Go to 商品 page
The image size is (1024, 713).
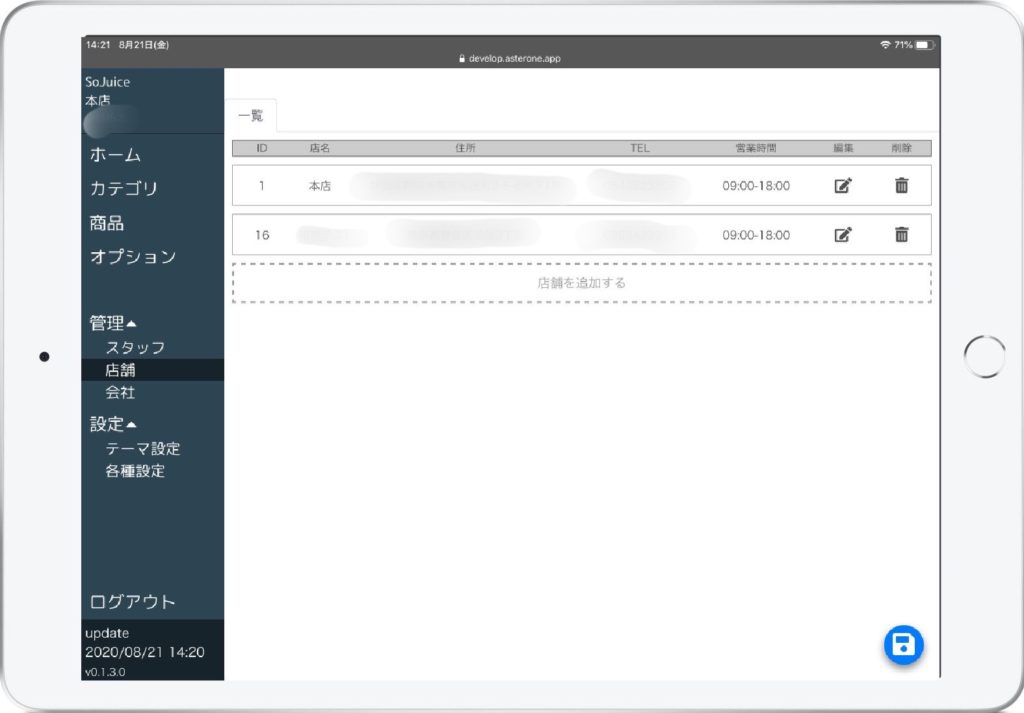[x=107, y=223]
